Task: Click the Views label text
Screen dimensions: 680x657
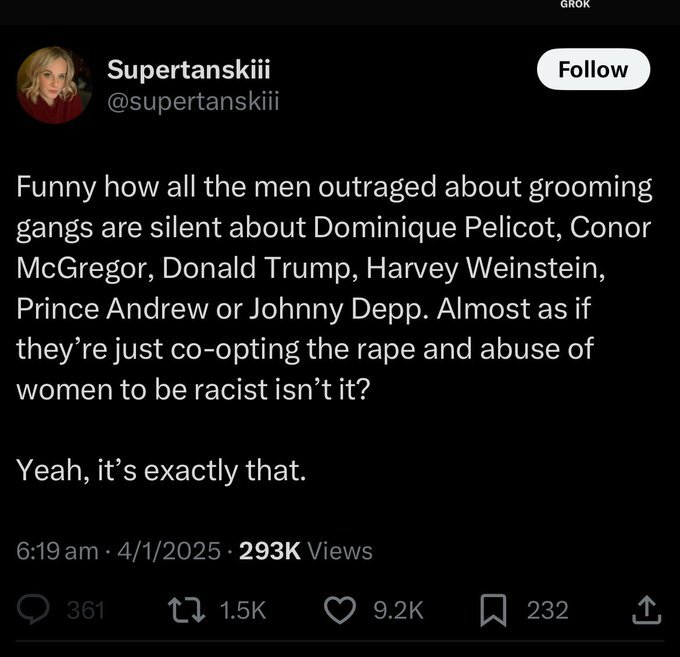Action: pyautogui.click(x=340, y=551)
